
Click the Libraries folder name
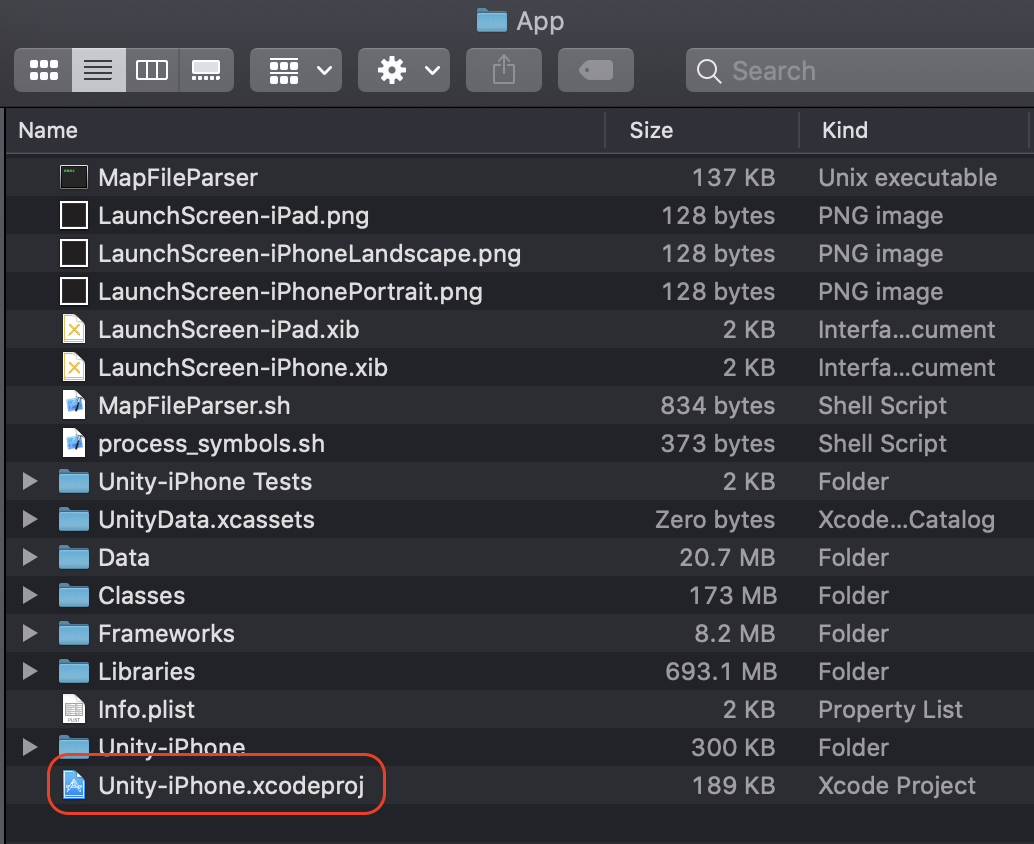coord(146,672)
